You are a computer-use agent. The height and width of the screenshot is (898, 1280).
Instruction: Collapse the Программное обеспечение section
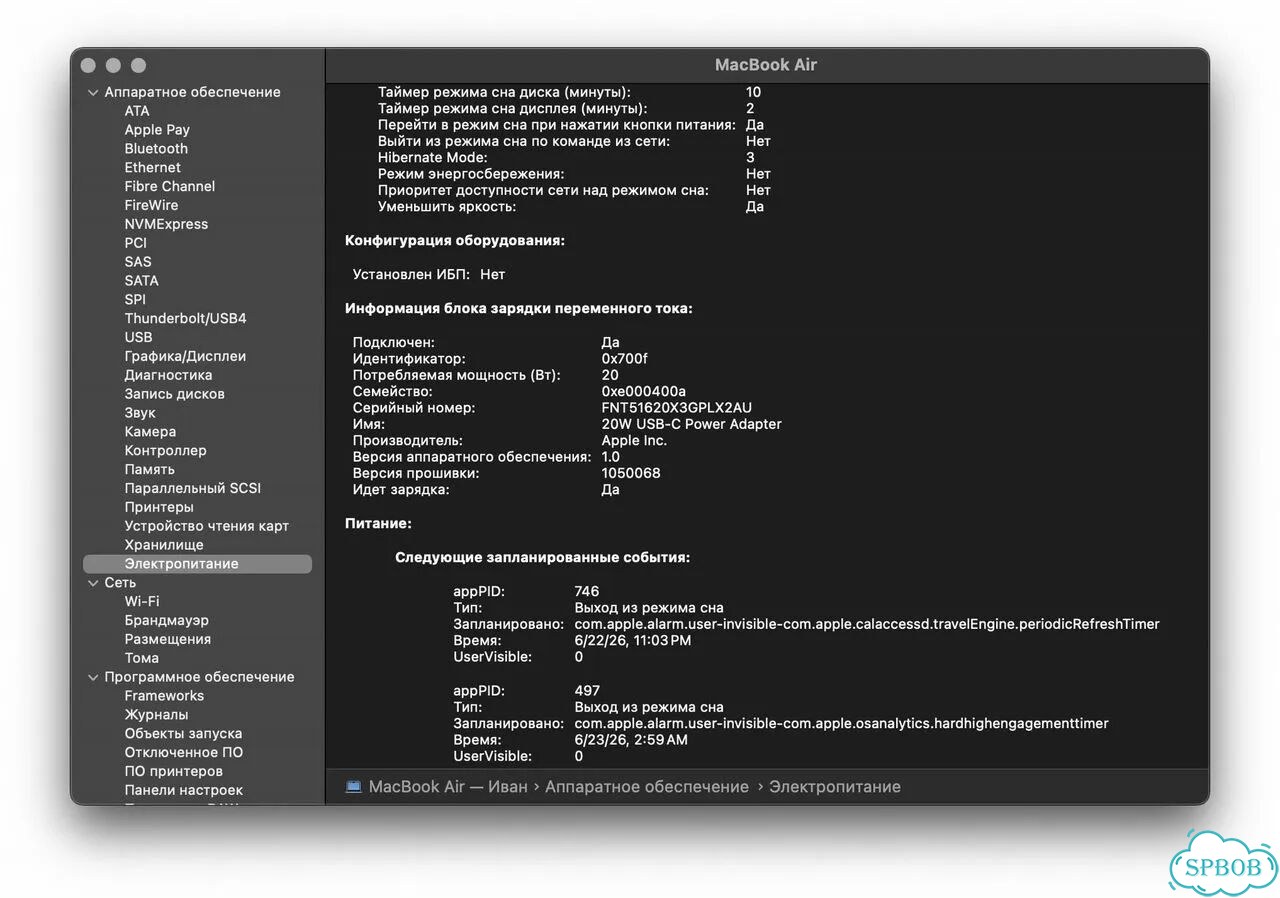click(93, 677)
